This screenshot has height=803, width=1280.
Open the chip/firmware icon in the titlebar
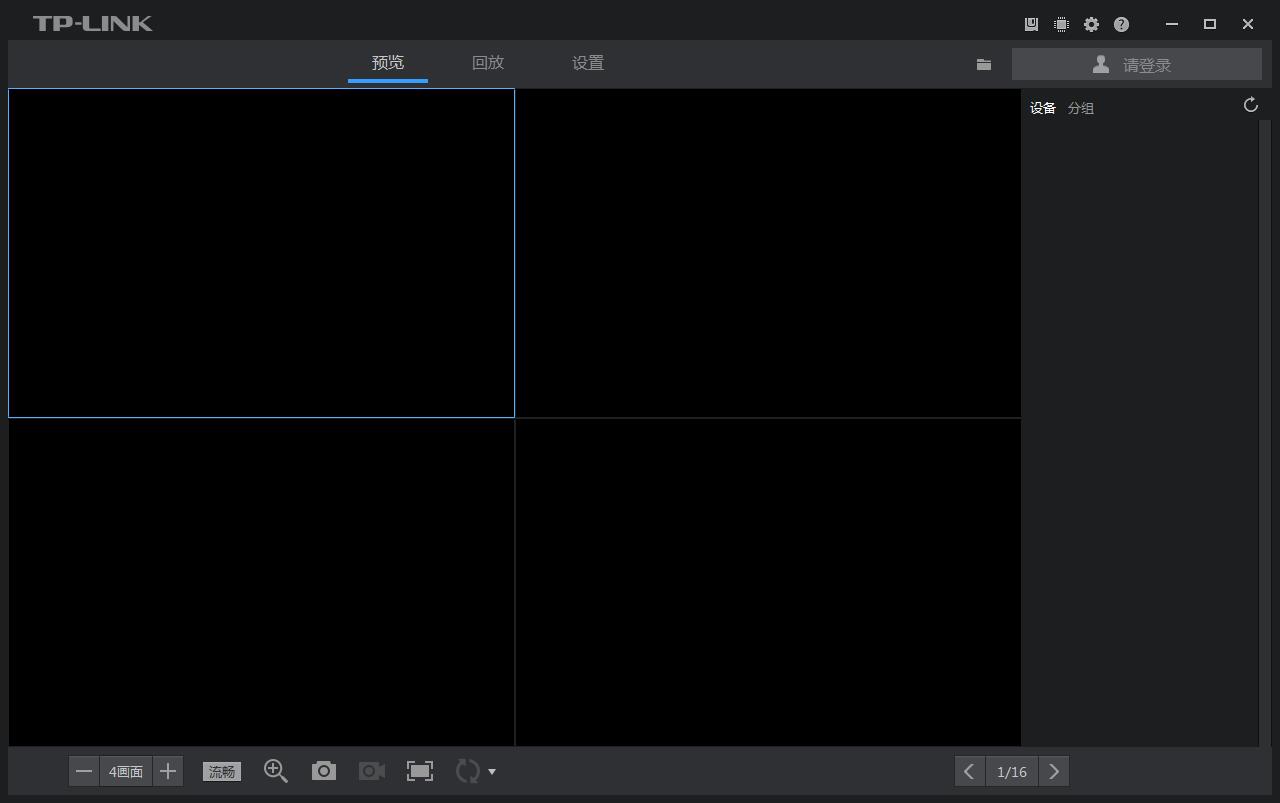pyautogui.click(x=1061, y=24)
